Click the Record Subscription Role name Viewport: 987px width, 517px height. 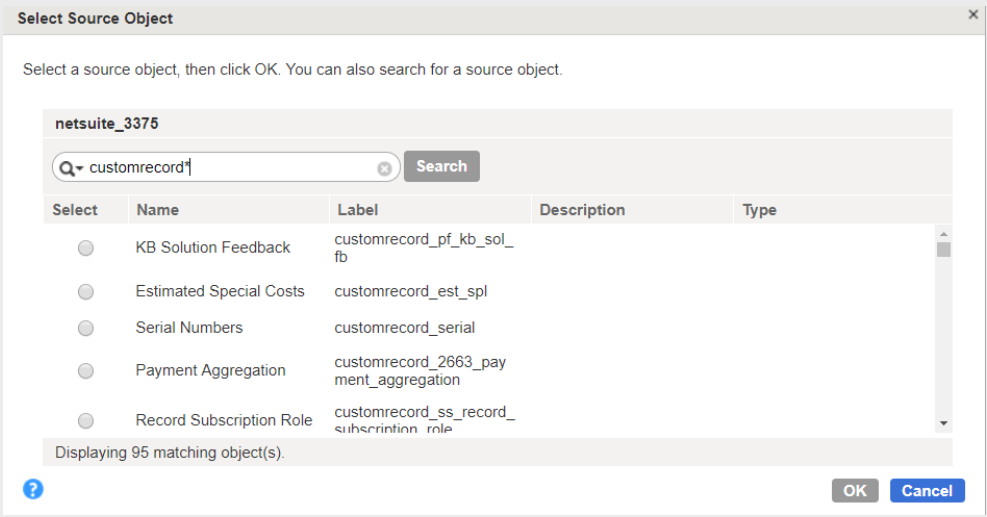click(x=223, y=420)
